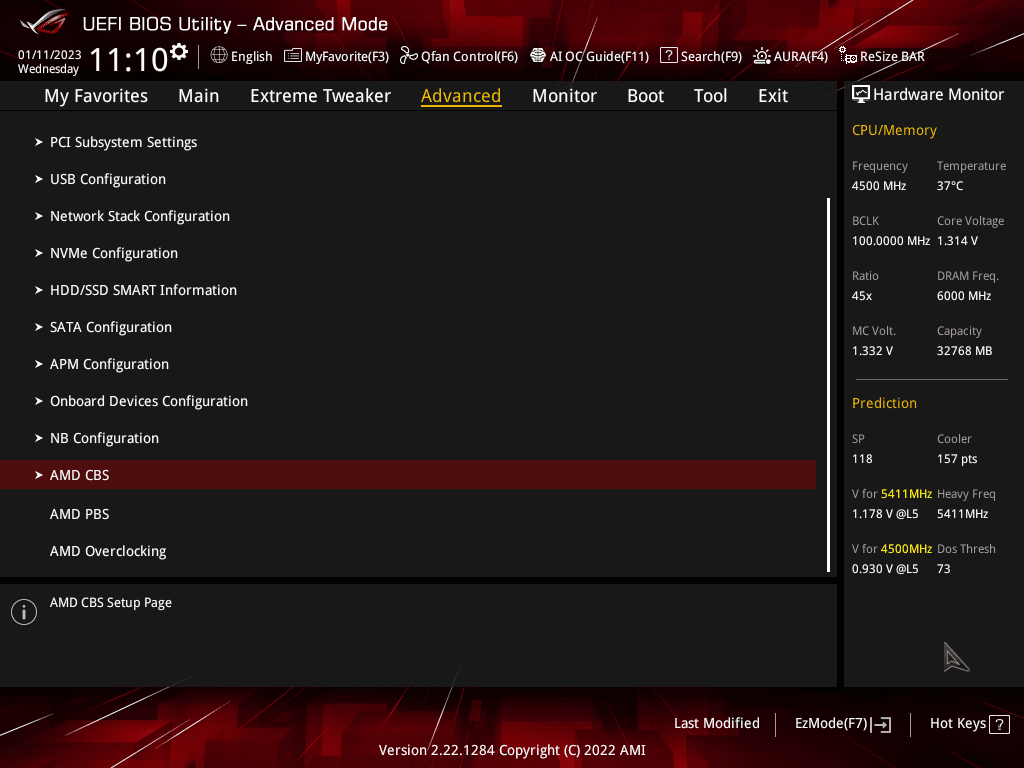Click the 4500 MHz frequency value
Image resolution: width=1024 pixels, height=768 pixels.
click(x=878, y=186)
